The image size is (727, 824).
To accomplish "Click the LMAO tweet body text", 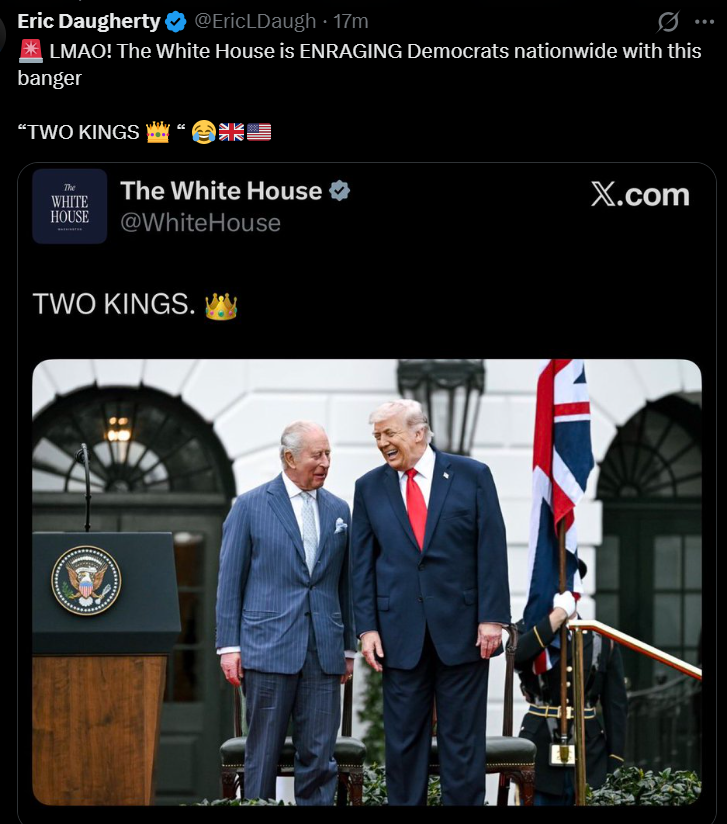I will coord(360,64).
